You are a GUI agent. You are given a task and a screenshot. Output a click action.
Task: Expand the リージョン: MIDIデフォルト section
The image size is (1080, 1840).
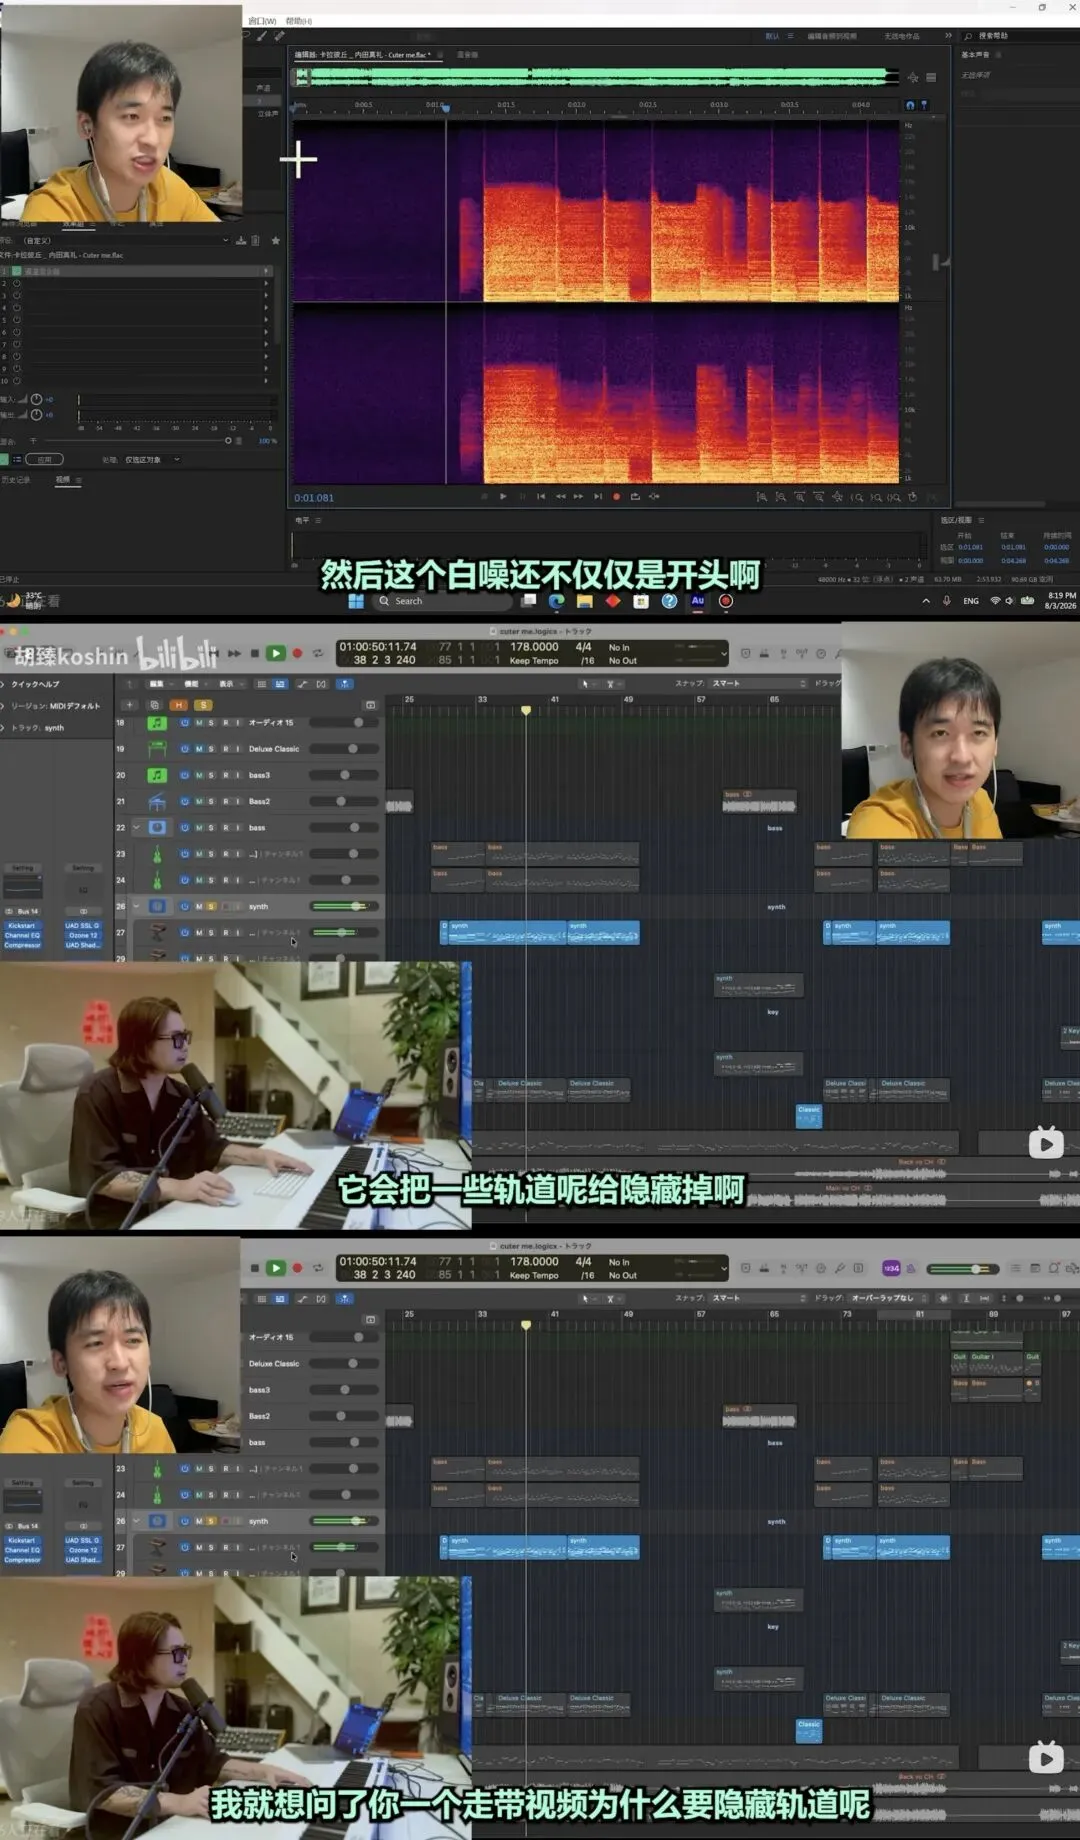4,706
